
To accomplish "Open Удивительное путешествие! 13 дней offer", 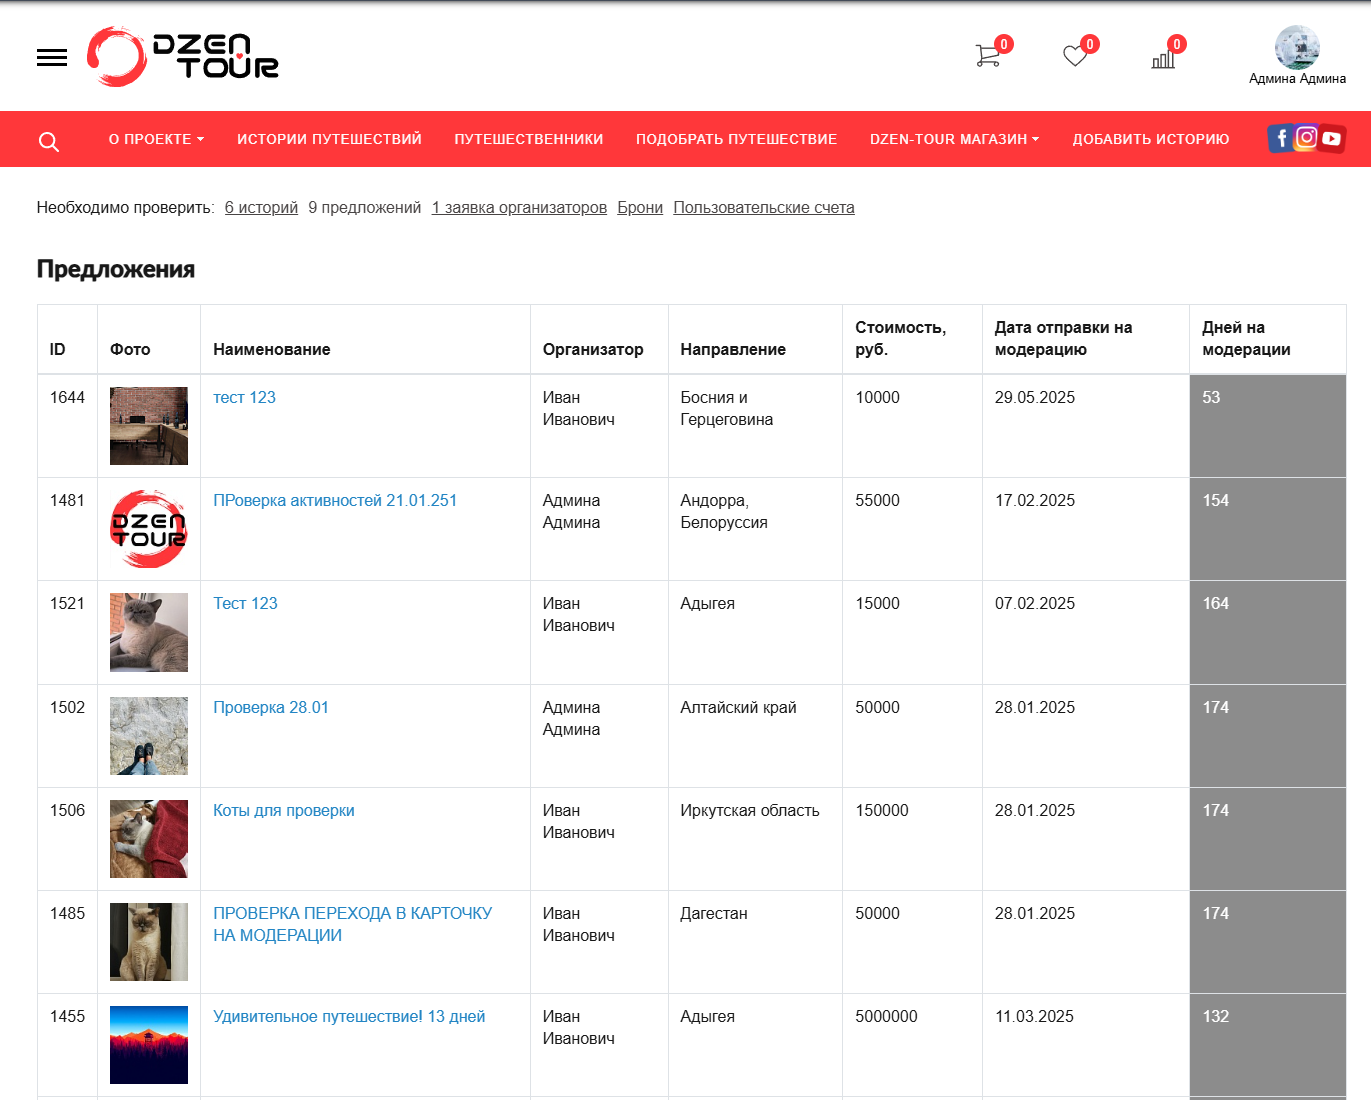I will tap(349, 1016).
